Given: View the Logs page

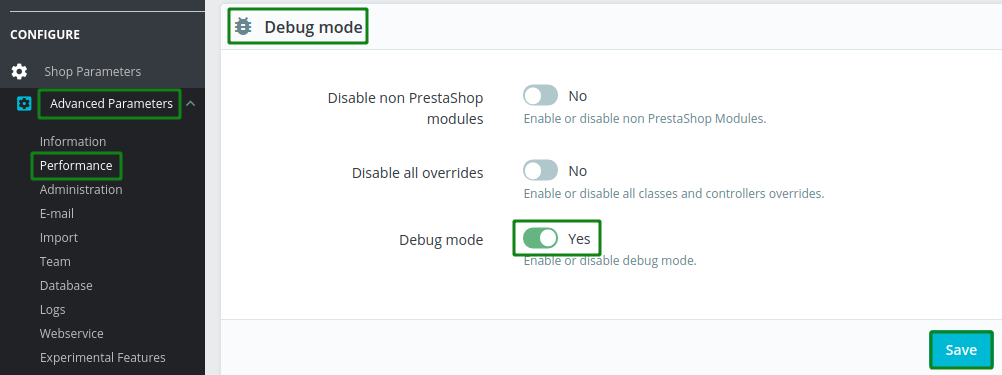Looking at the screenshot, I should 52,310.
